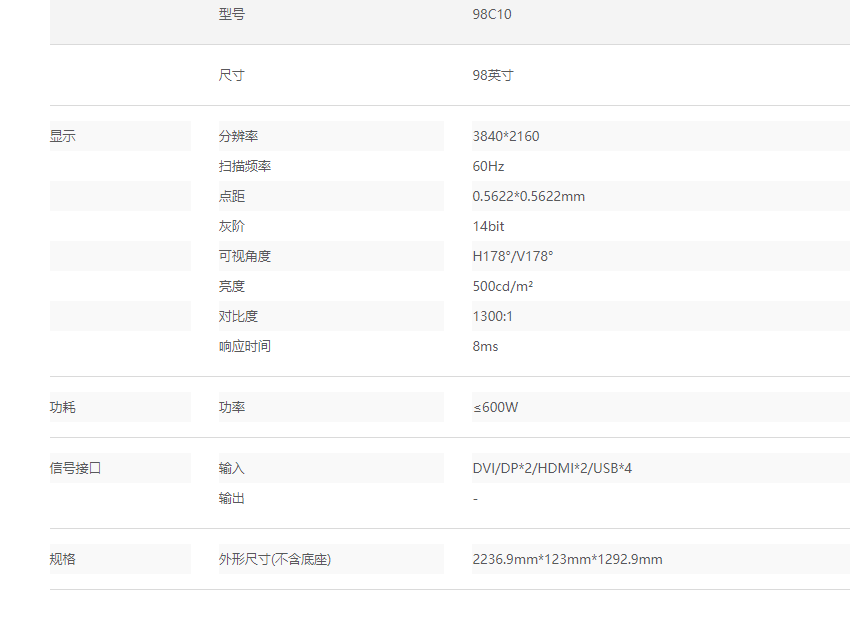Select the 60Hz scan rate value
The image size is (850, 617).
489,166
